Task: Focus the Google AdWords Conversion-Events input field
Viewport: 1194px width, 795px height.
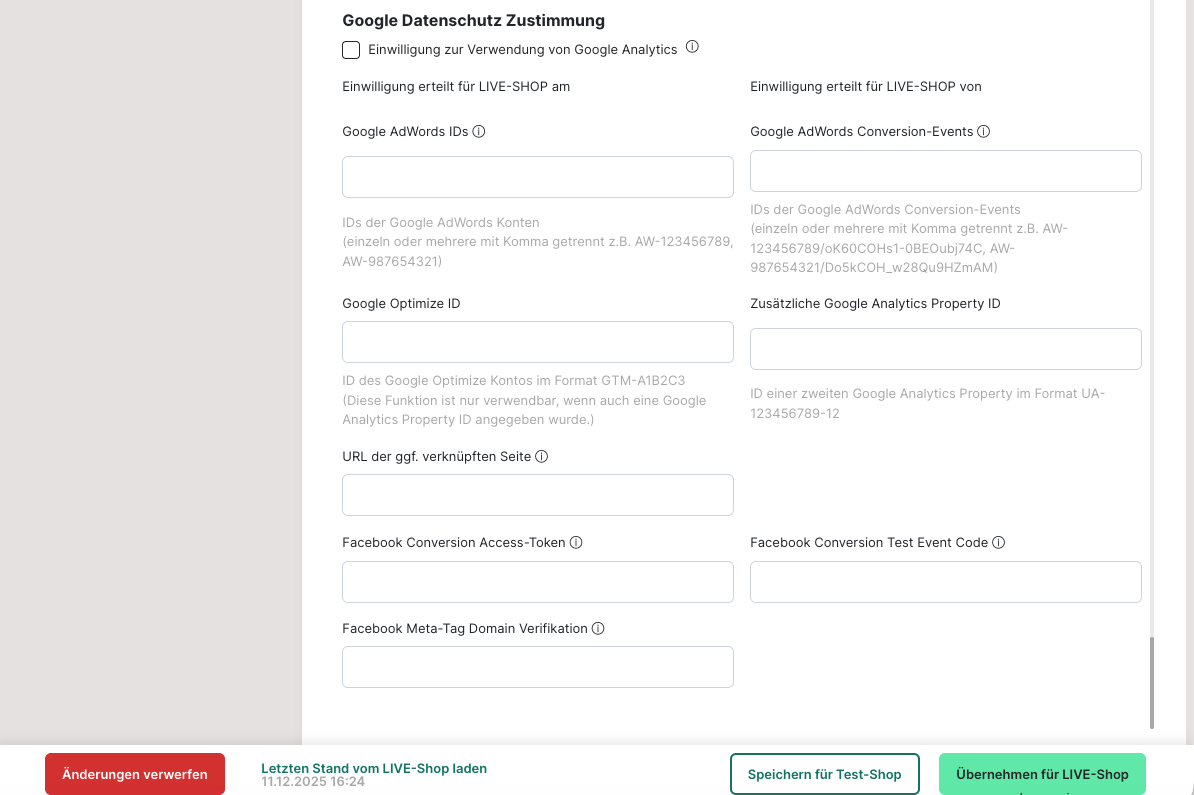Action: 945,171
